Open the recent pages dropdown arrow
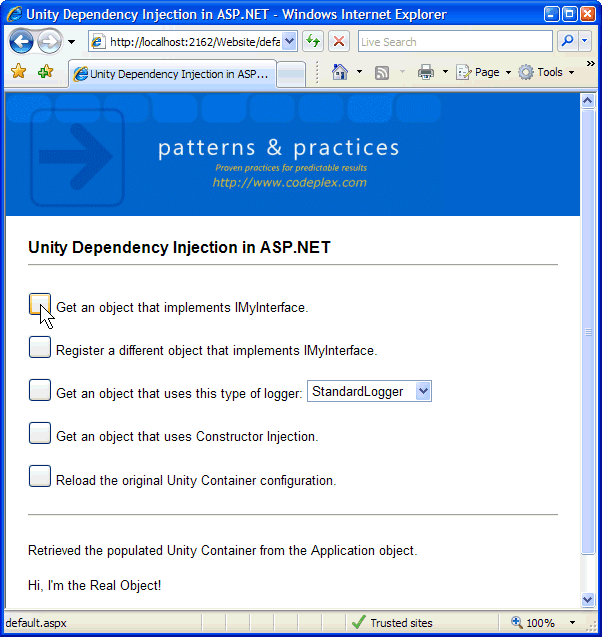602x637 pixels. click(x=71, y=41)
